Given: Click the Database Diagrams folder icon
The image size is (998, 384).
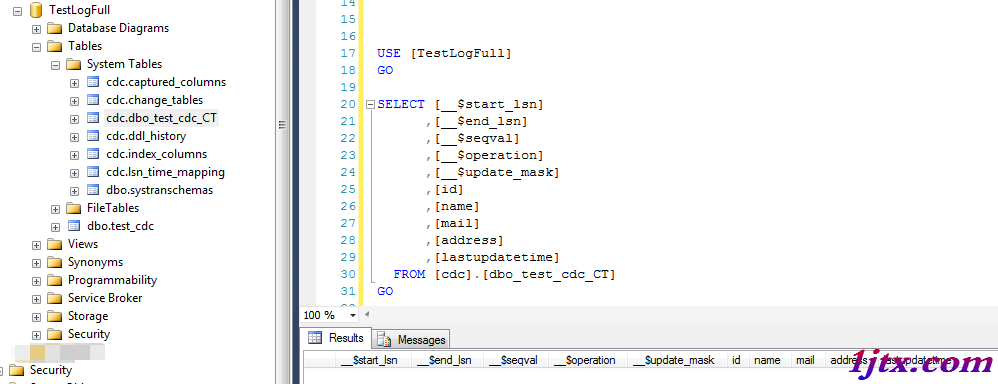Looking at the screenshot, I should coord(55,28).
